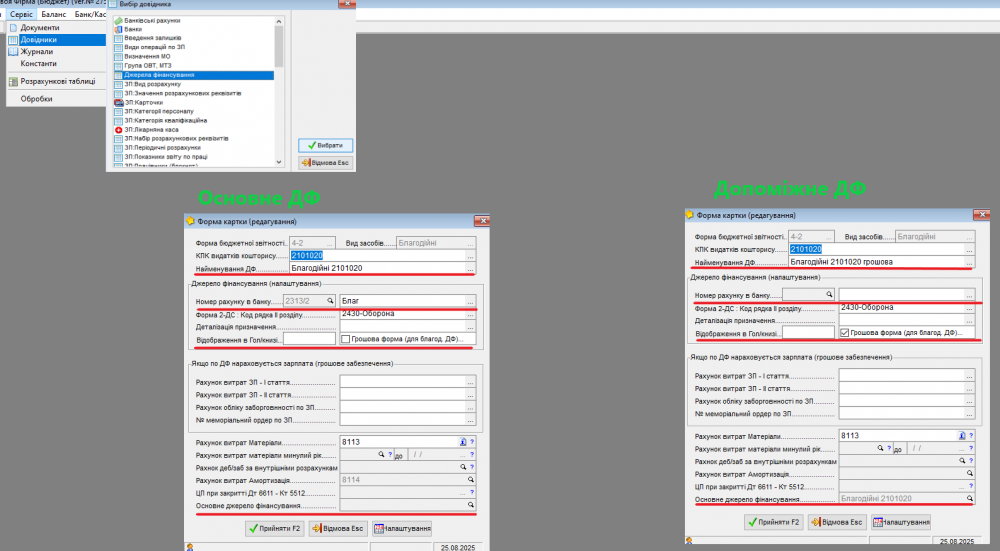Open ellipsis picker for right 'Найменування ДФ'
The image size is (1000, 551).
[968, 262]
